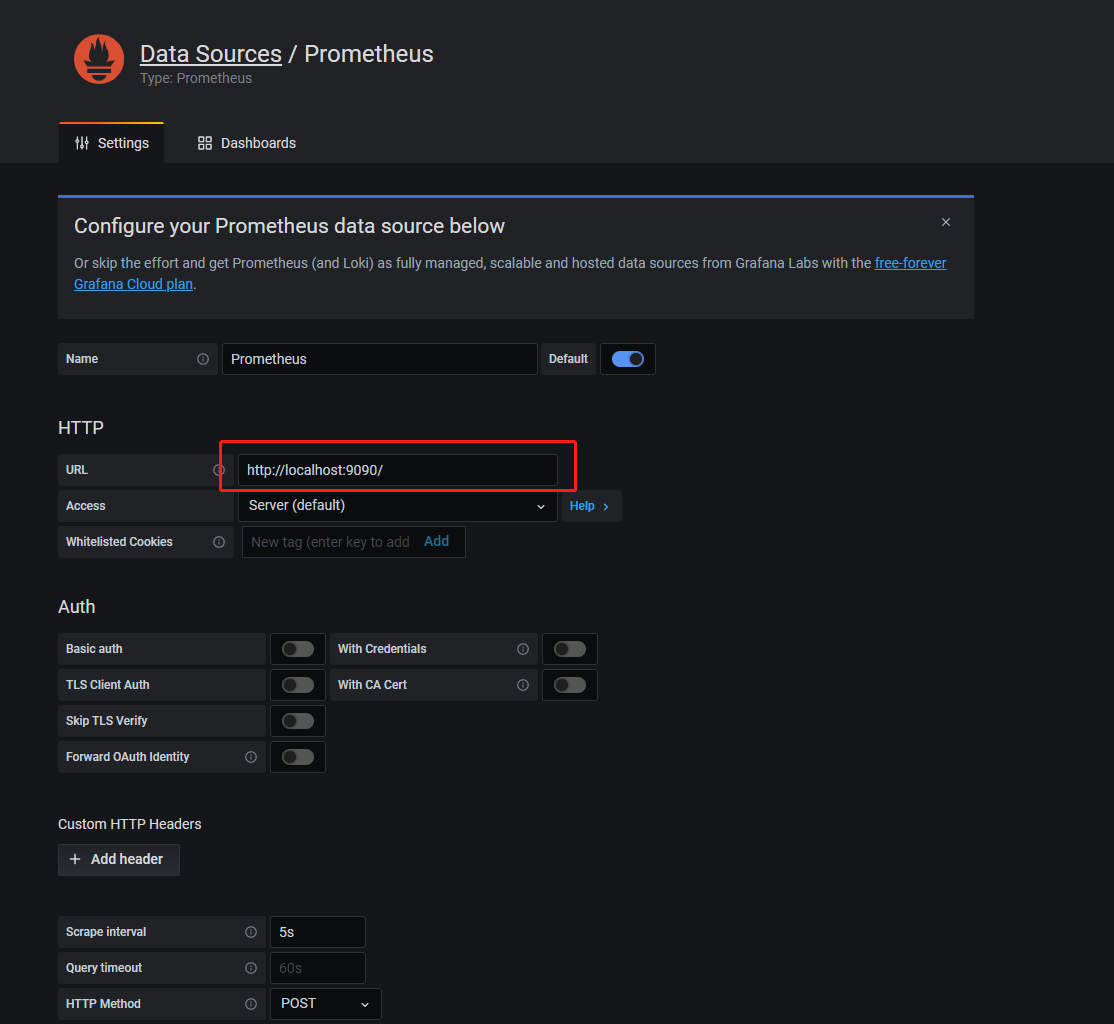Click the info icon beside Whitelisted Cookies

219,542
